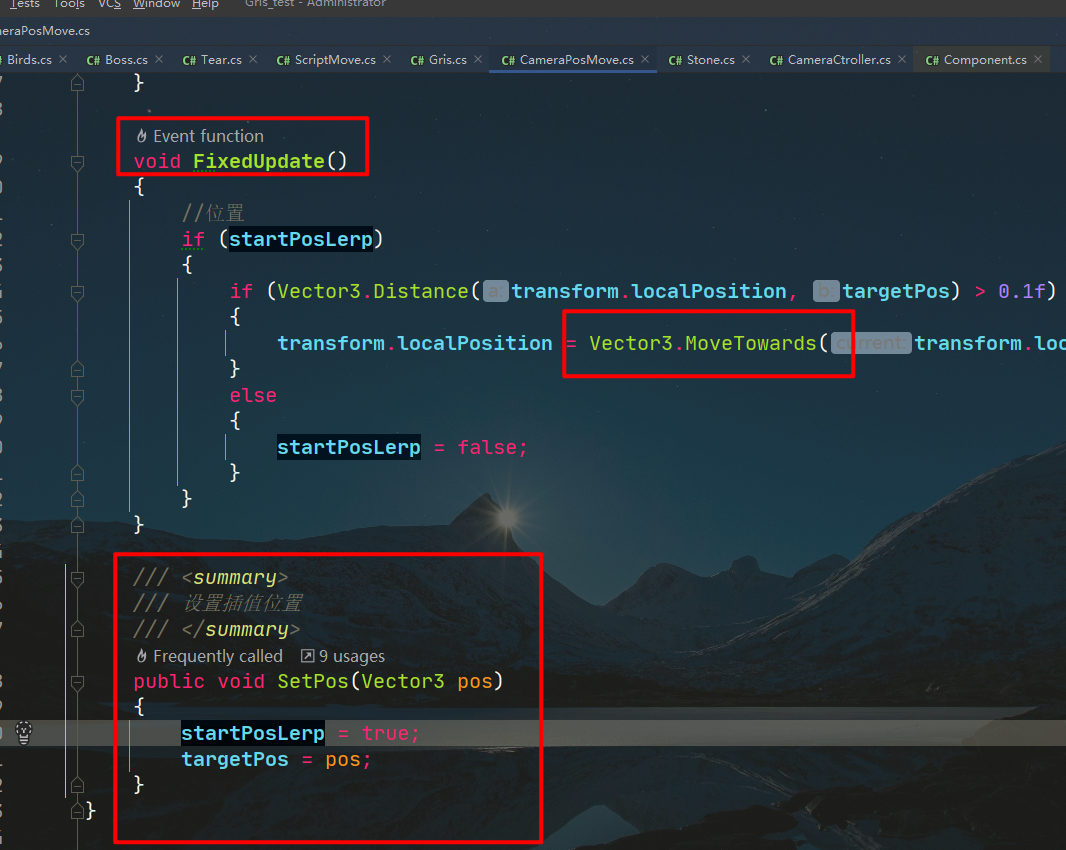Click the lightbulb quick-fix icon in the gutter

pos(25,733)
